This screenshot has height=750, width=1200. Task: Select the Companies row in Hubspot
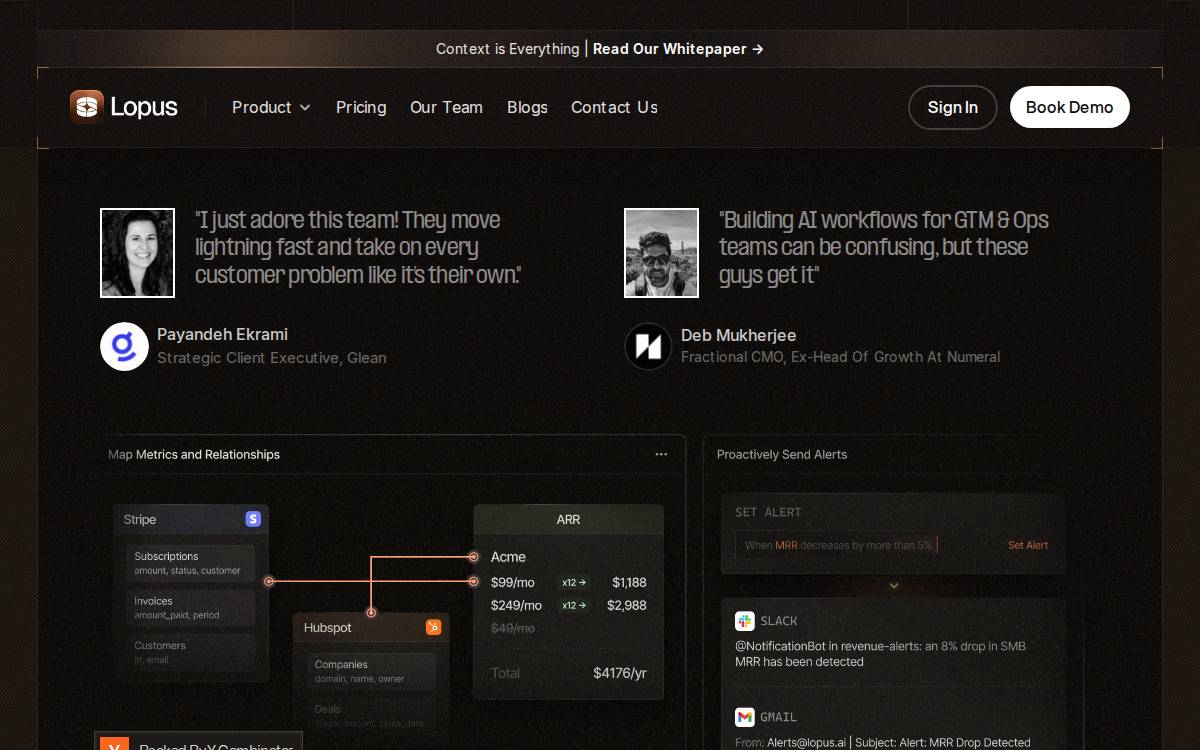tap(370, 671)
